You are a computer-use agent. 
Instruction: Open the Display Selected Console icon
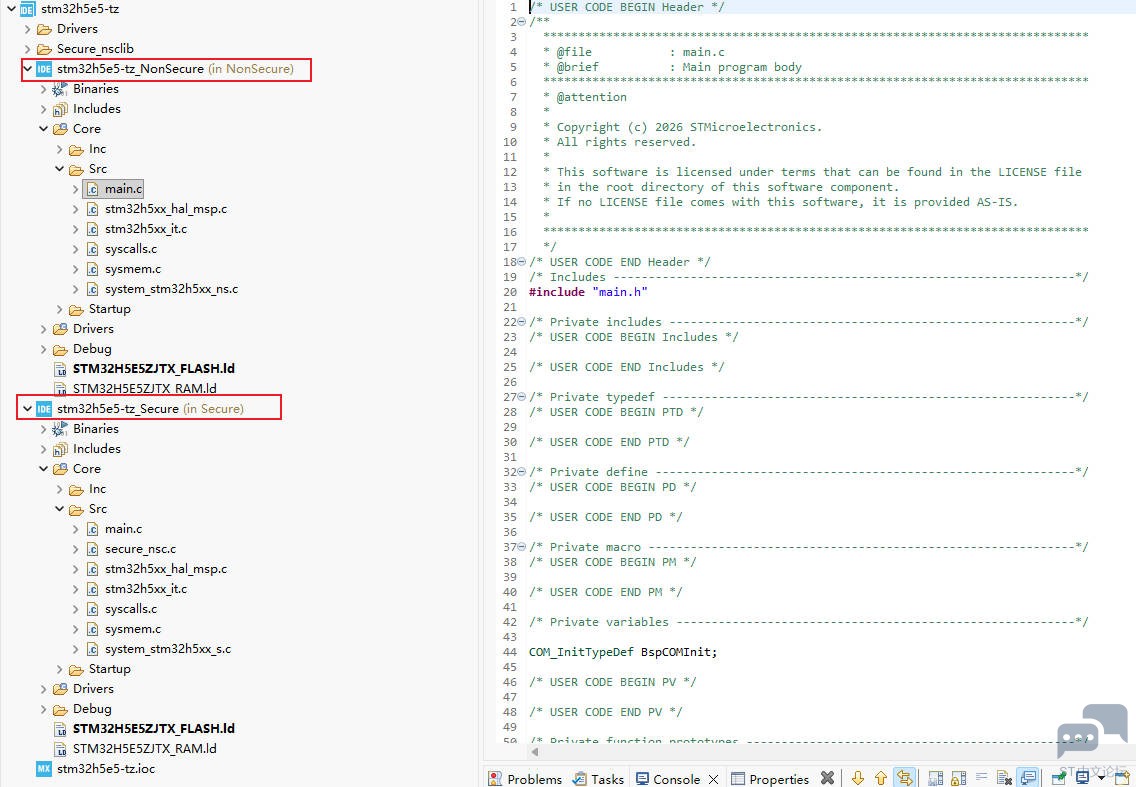tap(1082, 778)
